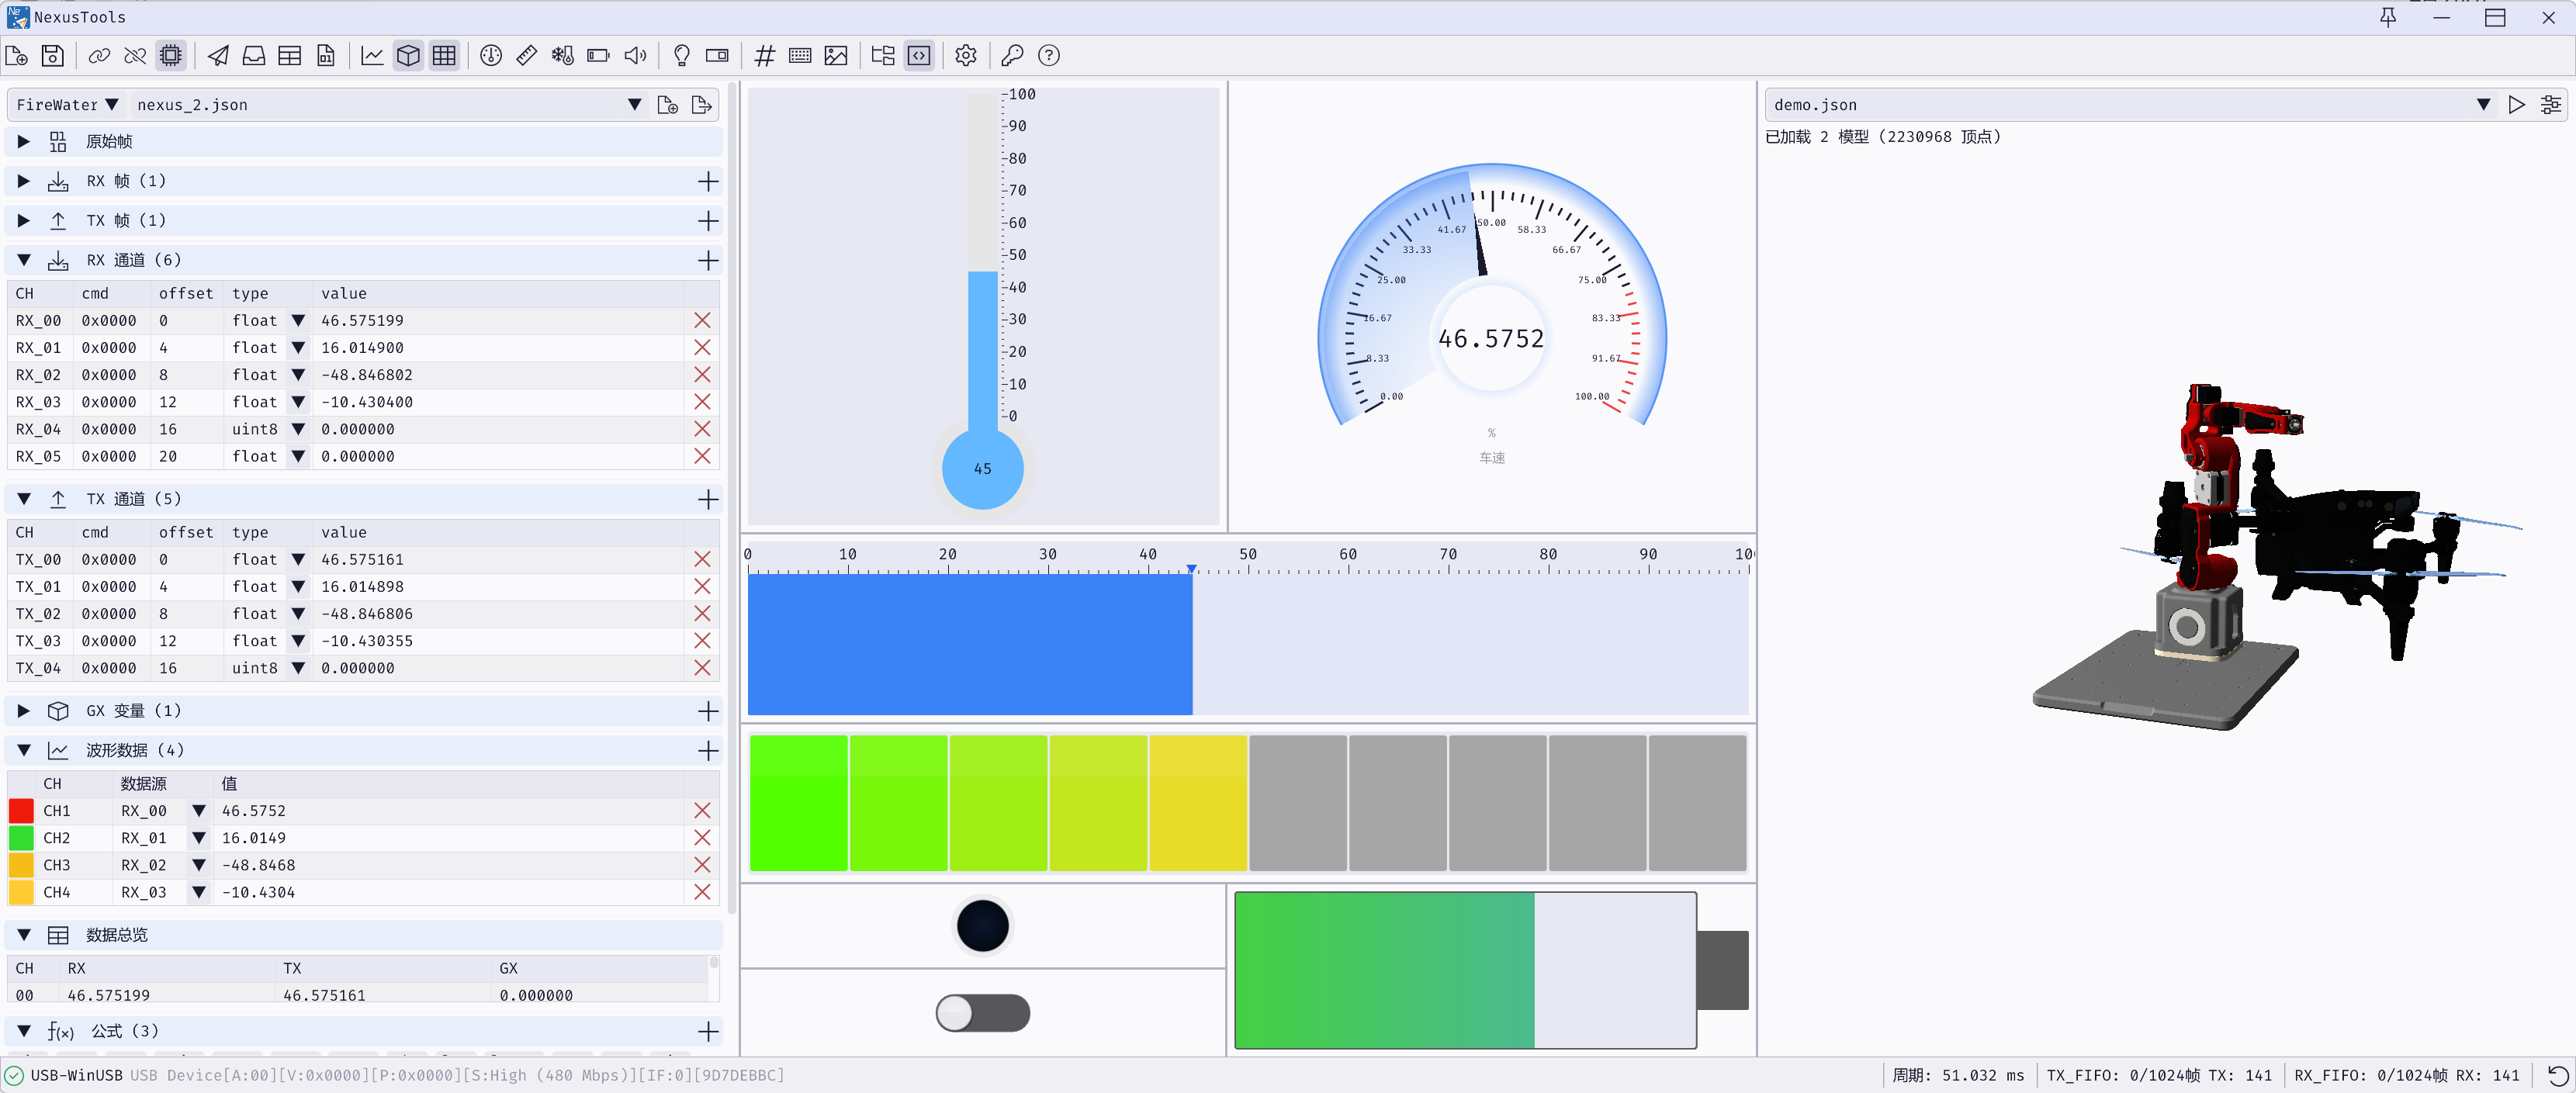Click the light bulb indicator icon
This screenshot has width=2576, height=1093.
click(x=681, y=56)
